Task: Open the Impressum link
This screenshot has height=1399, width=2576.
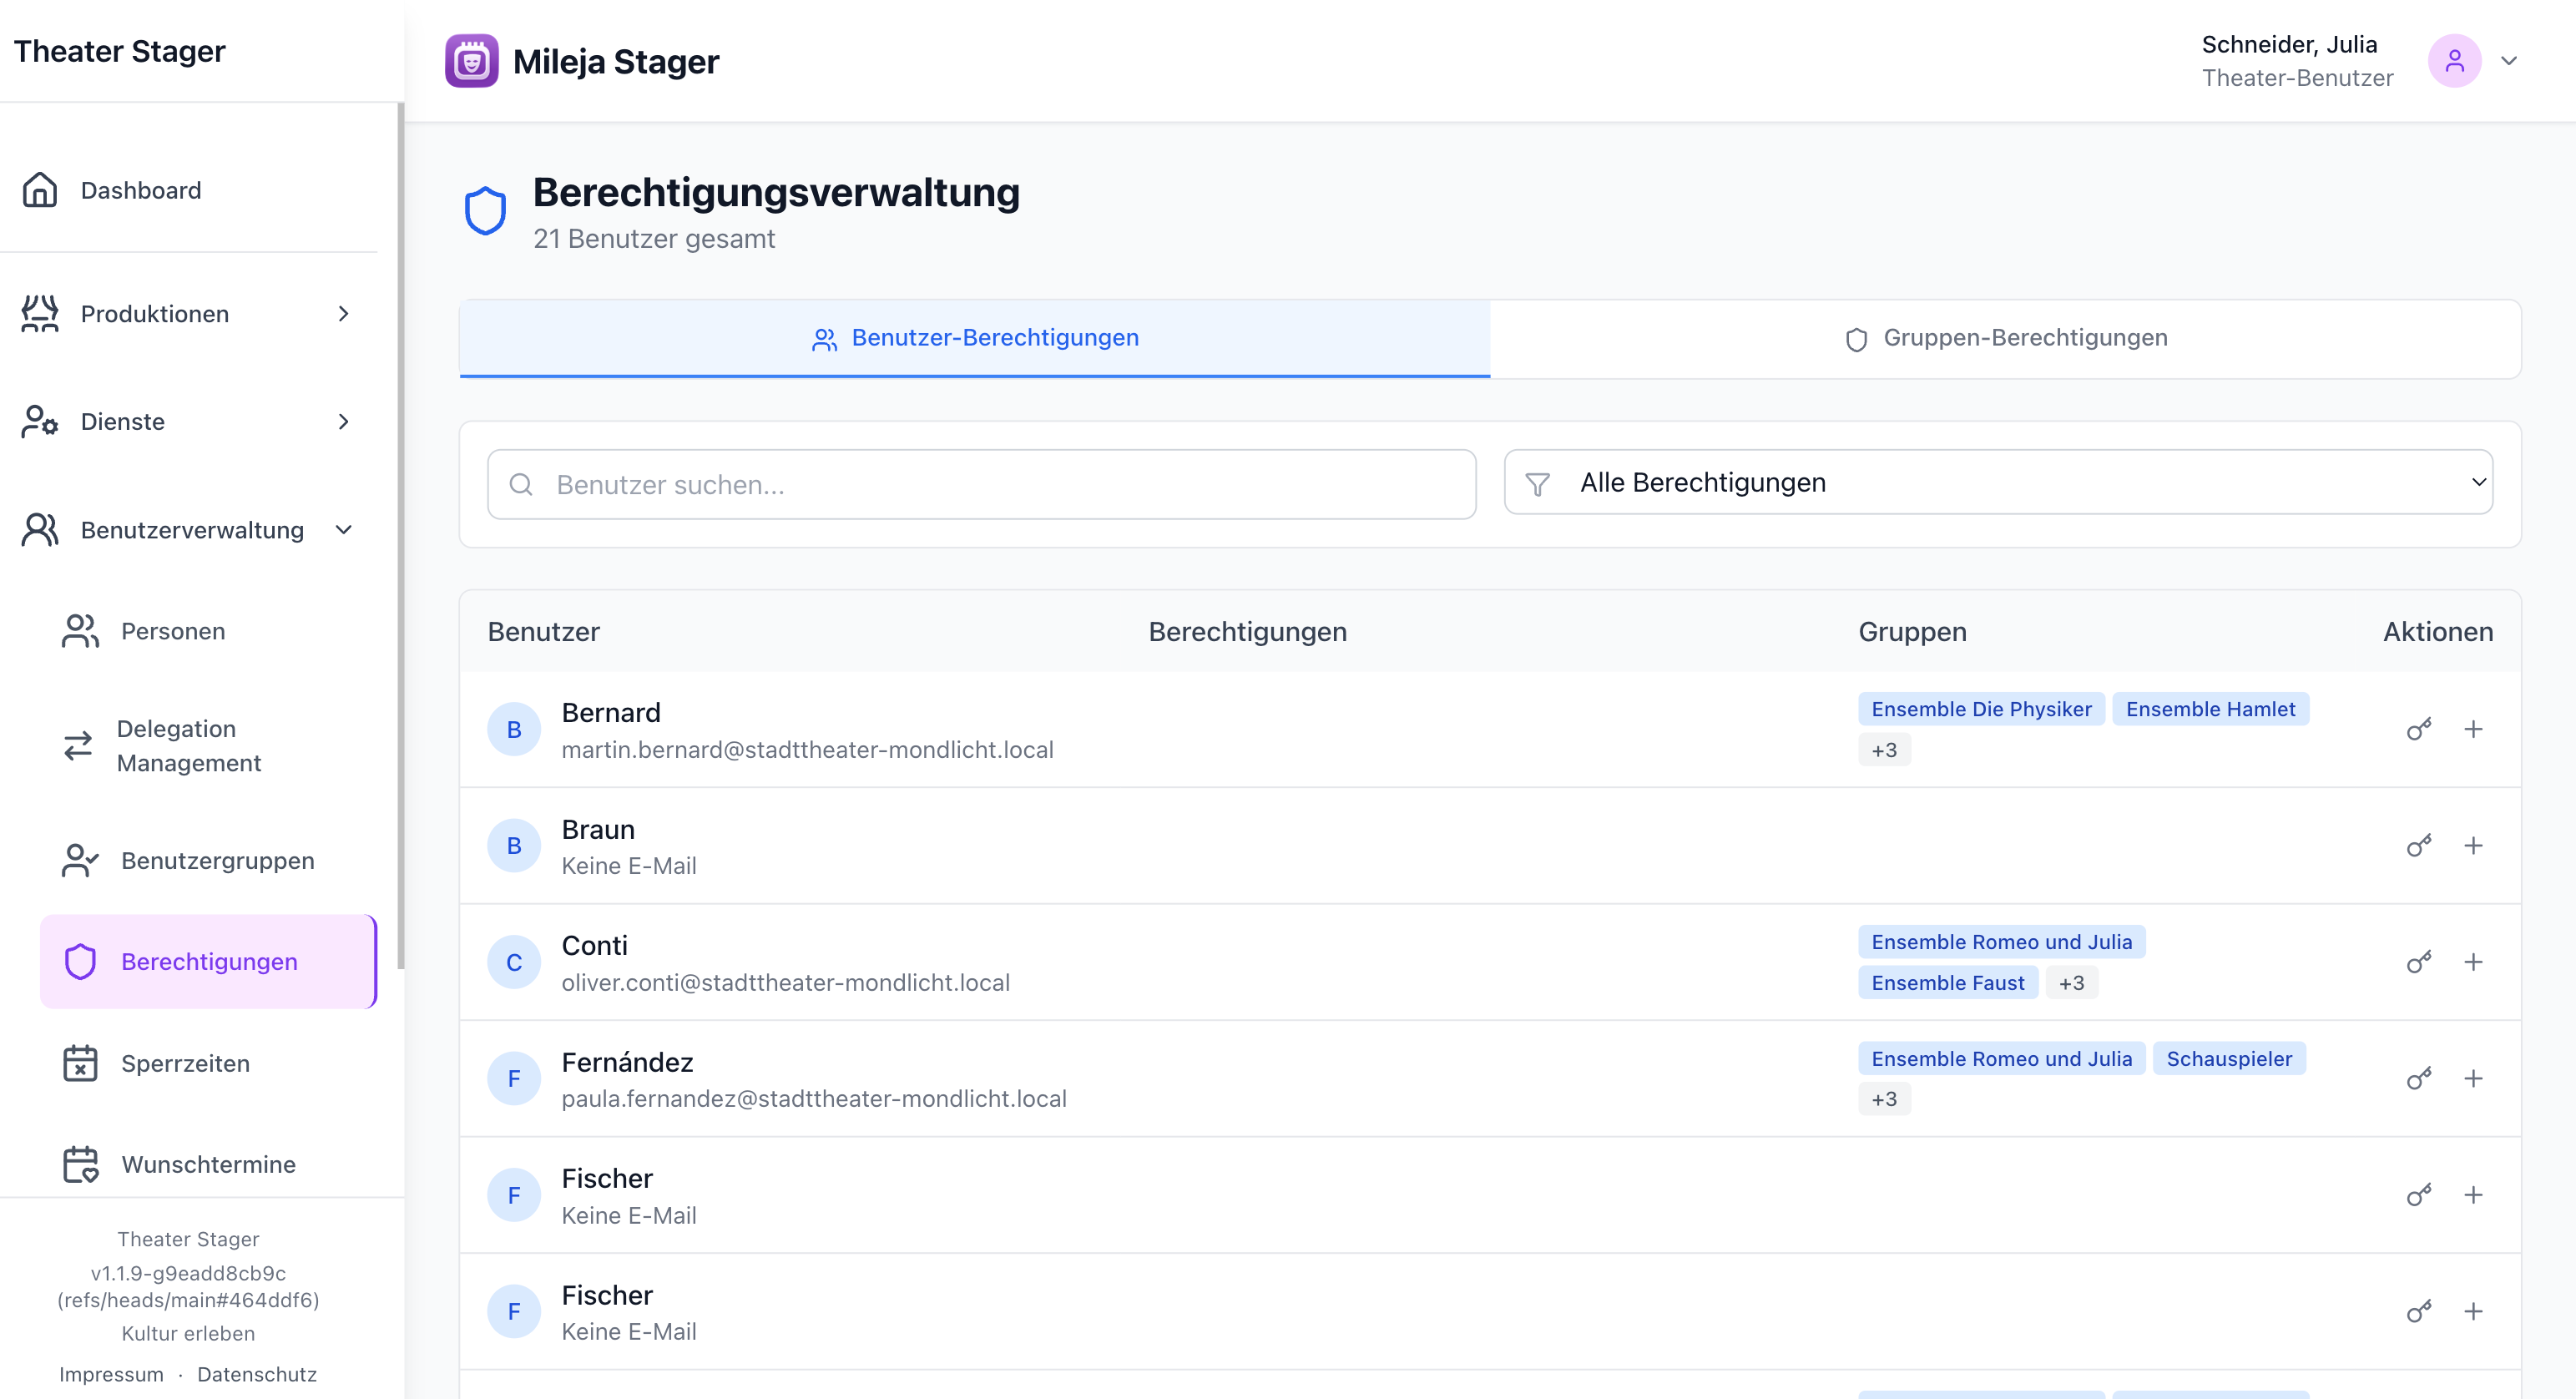Action: 111,1374
